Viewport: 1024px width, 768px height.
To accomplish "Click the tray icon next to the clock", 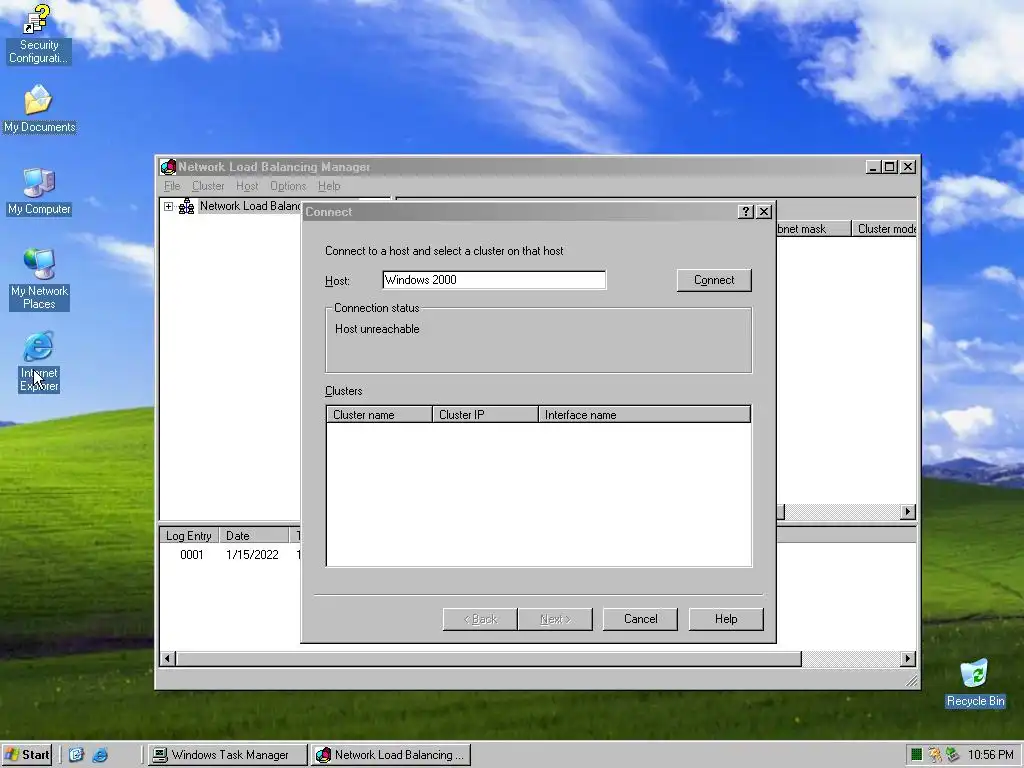I will [952, 755].
